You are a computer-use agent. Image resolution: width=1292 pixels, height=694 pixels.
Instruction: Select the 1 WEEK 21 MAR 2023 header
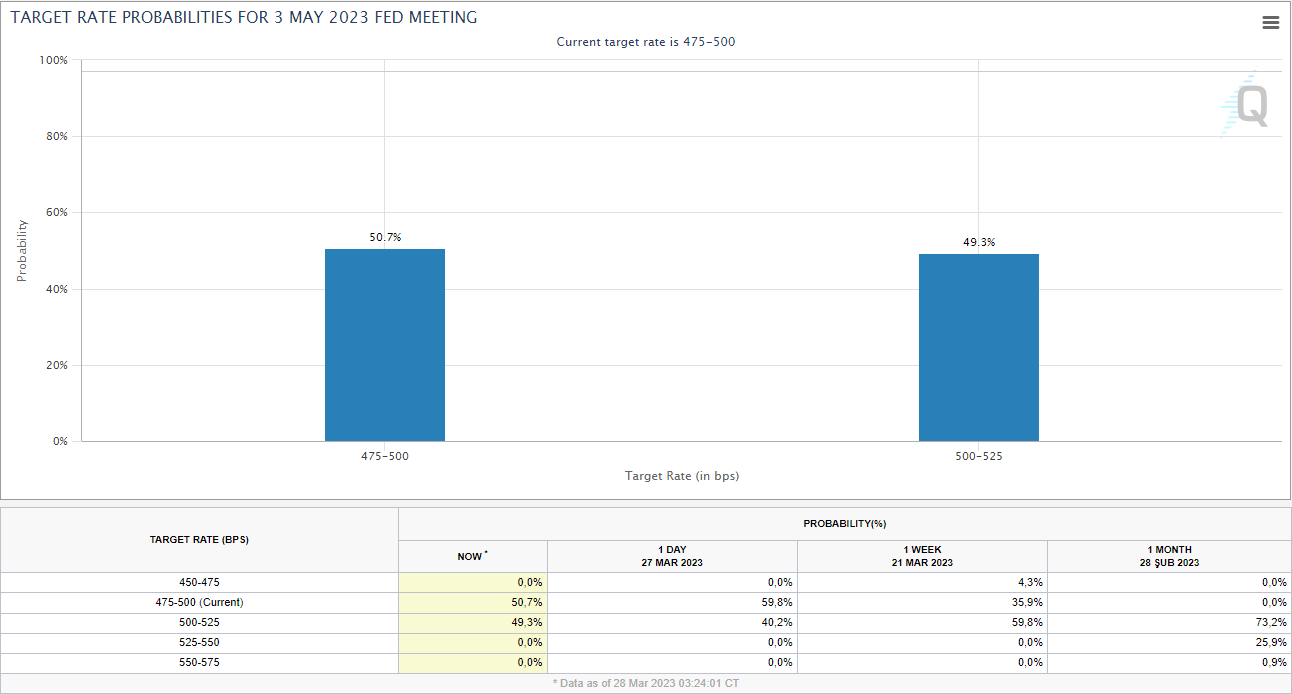[x=922, y=556]
